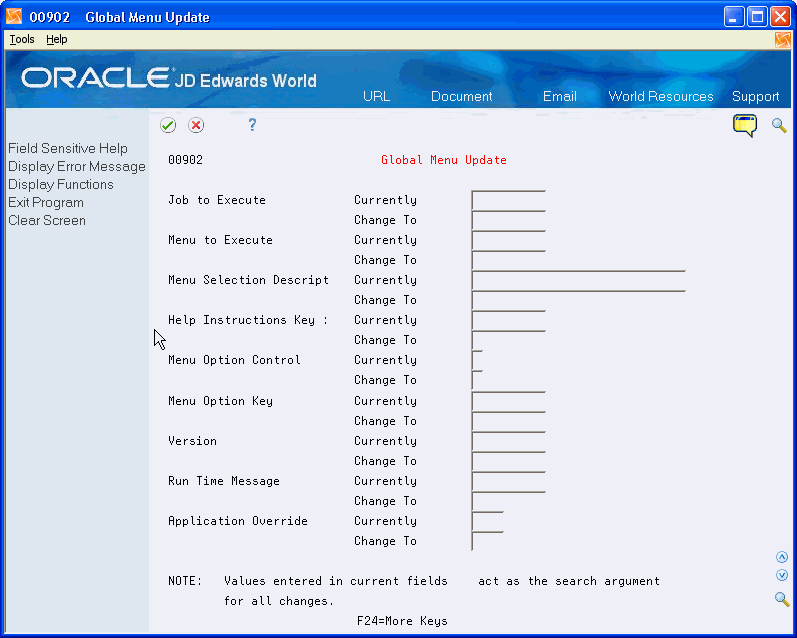The image size is (797, 638).
Task: Click F24=More Keys text
Action: pos(402,621)
